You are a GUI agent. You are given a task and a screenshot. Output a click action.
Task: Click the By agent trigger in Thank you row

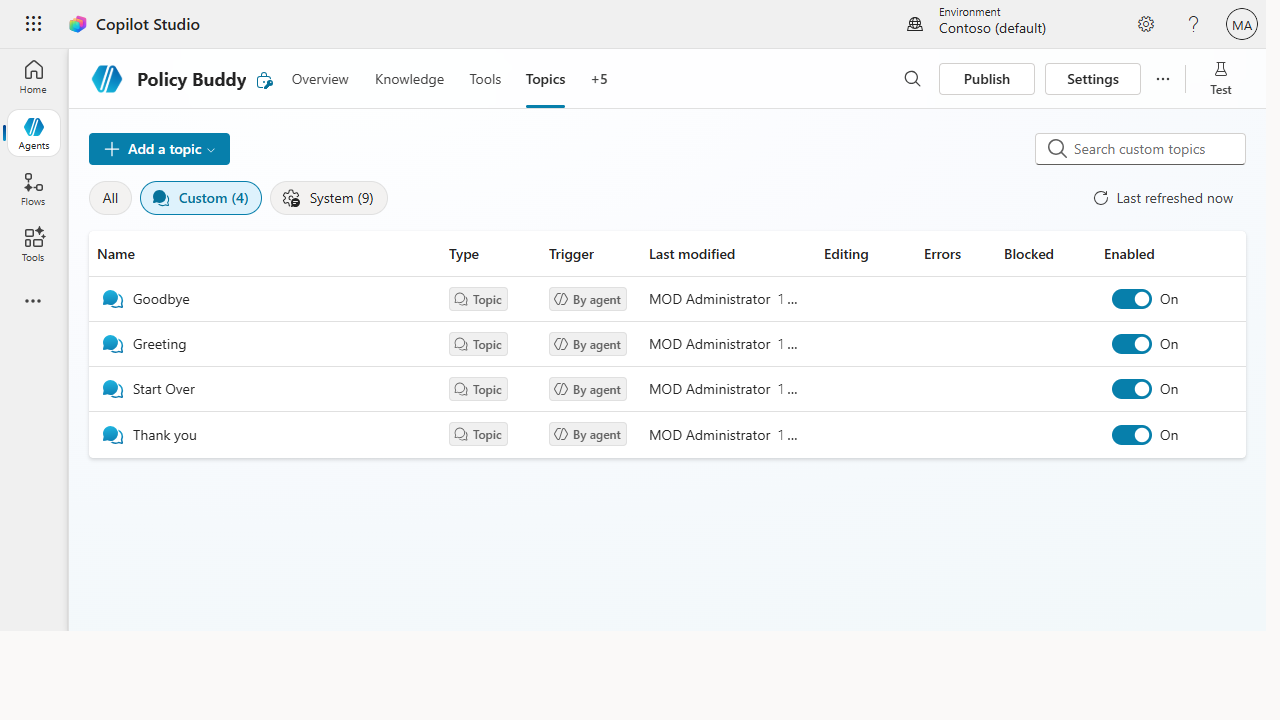coord(588,435)
